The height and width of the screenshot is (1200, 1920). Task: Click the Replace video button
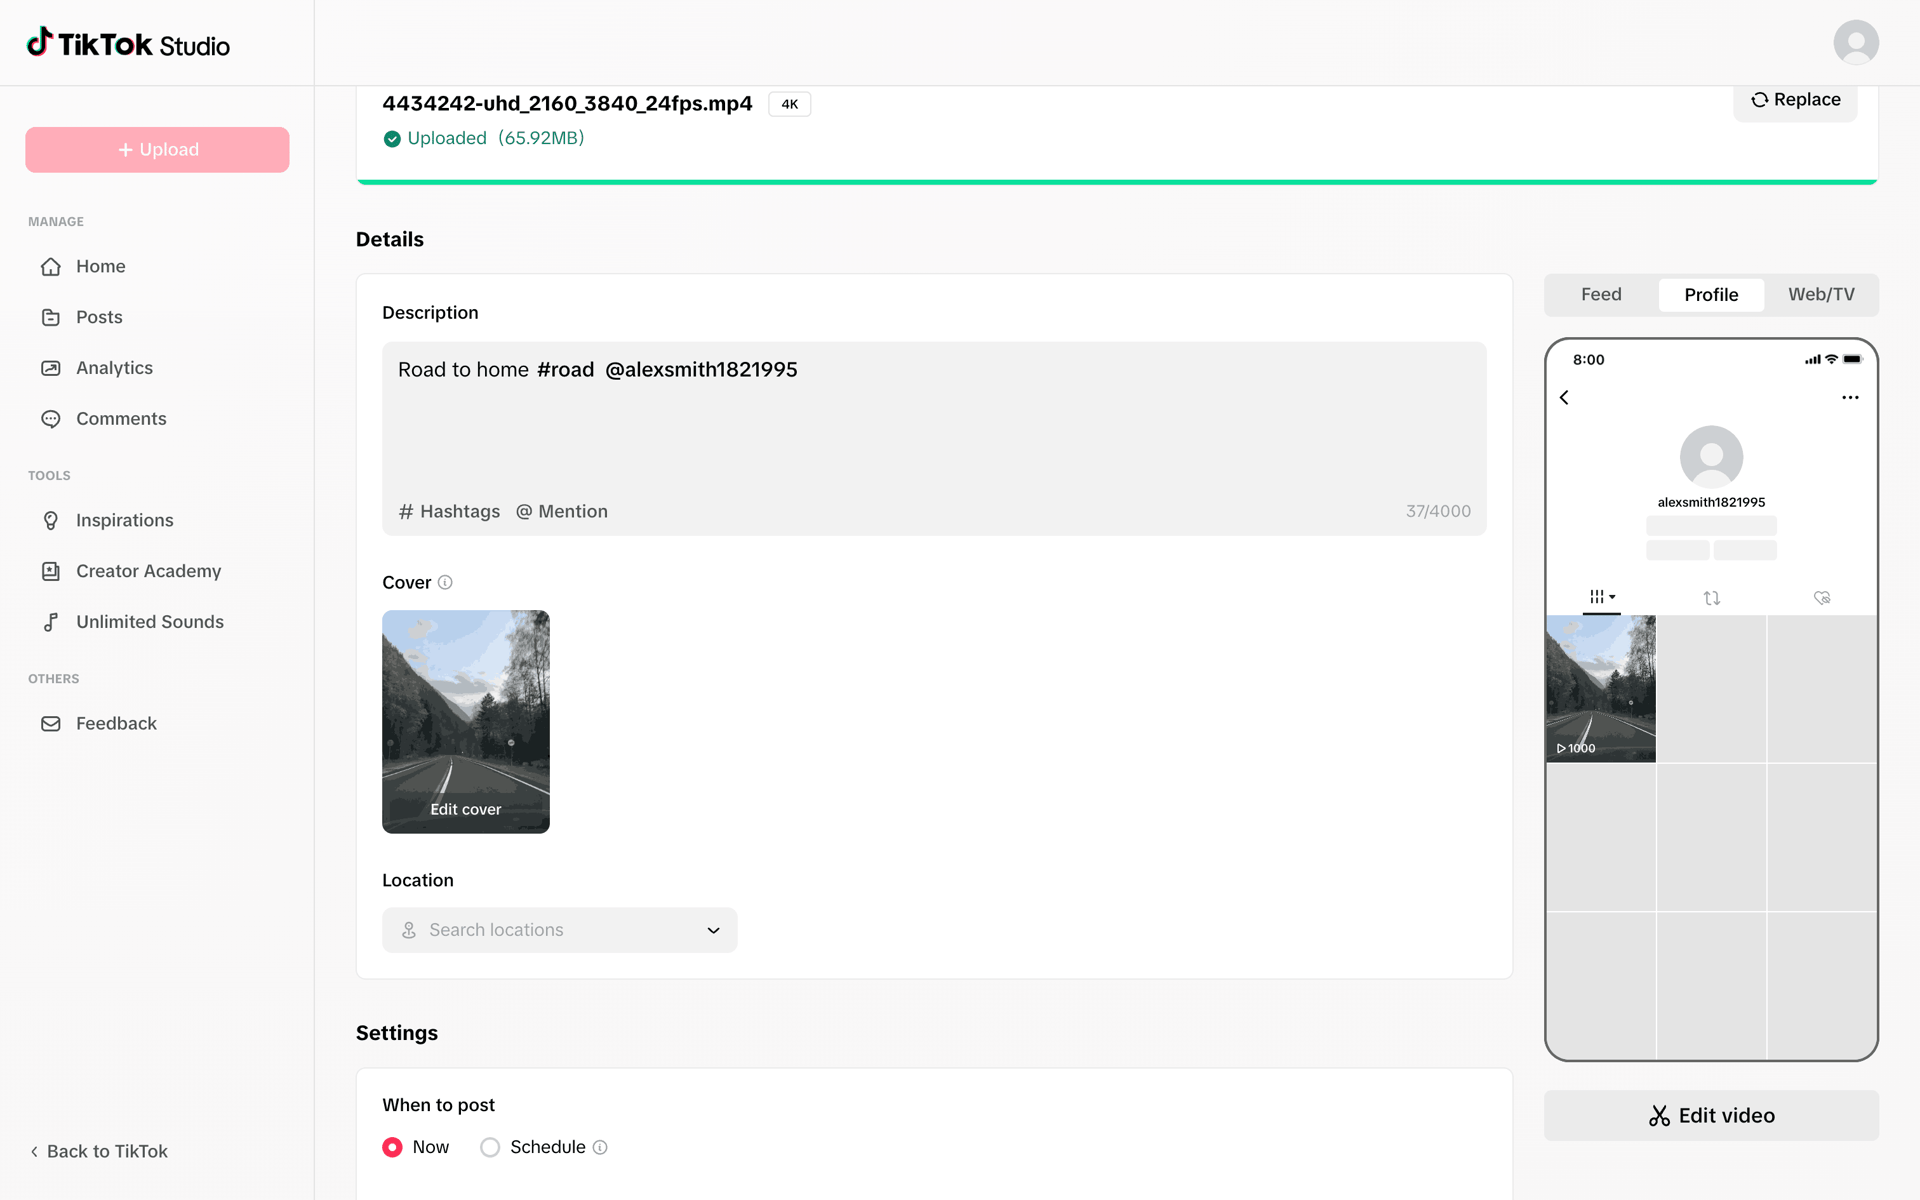(1795, 100)
